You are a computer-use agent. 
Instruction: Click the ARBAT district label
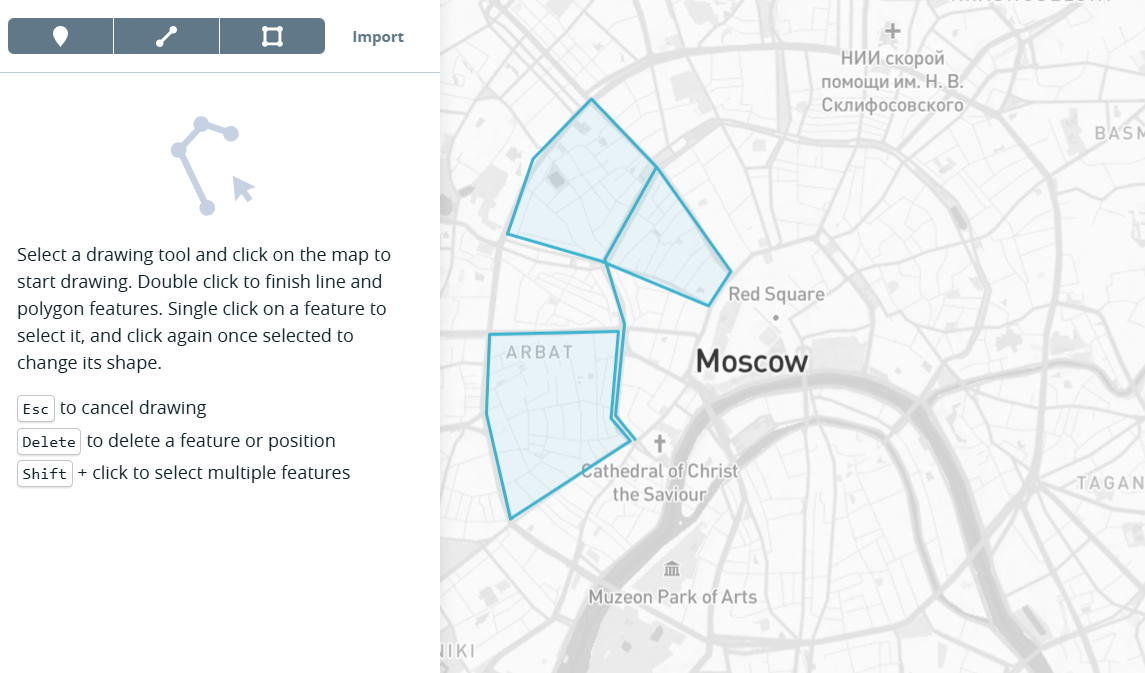coord(539,352)
